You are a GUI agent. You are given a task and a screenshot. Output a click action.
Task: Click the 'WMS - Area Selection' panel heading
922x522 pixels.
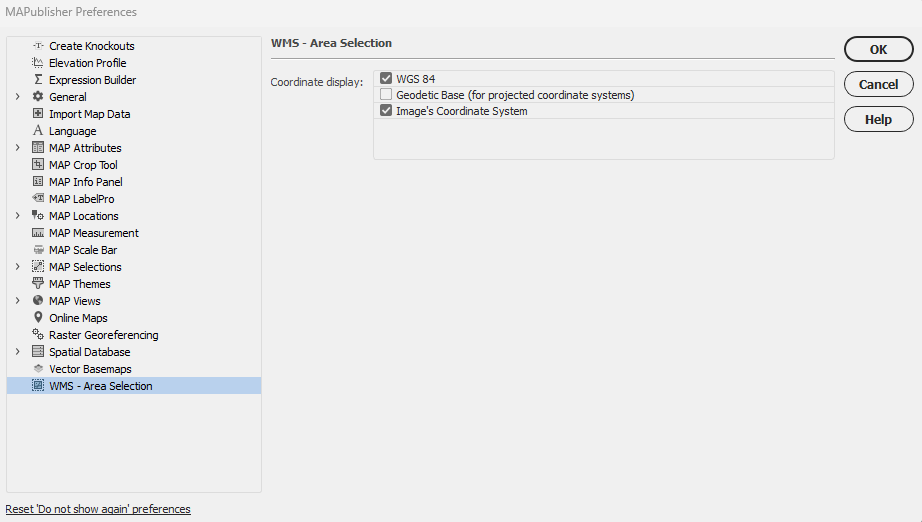(331, 43)
